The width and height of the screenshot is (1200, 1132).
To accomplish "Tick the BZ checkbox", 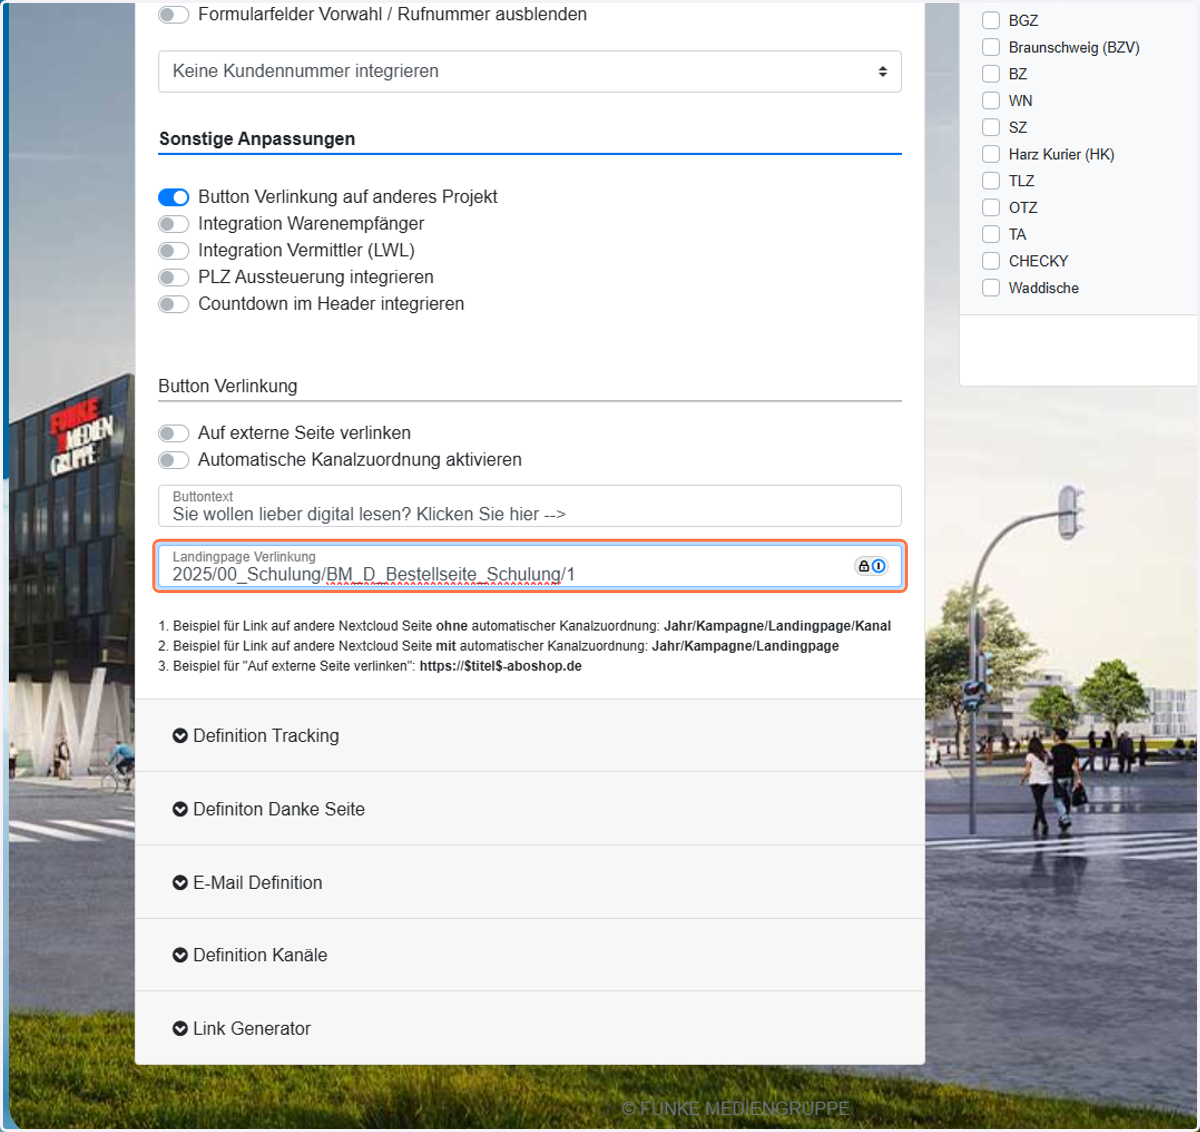I will point(991,74).
